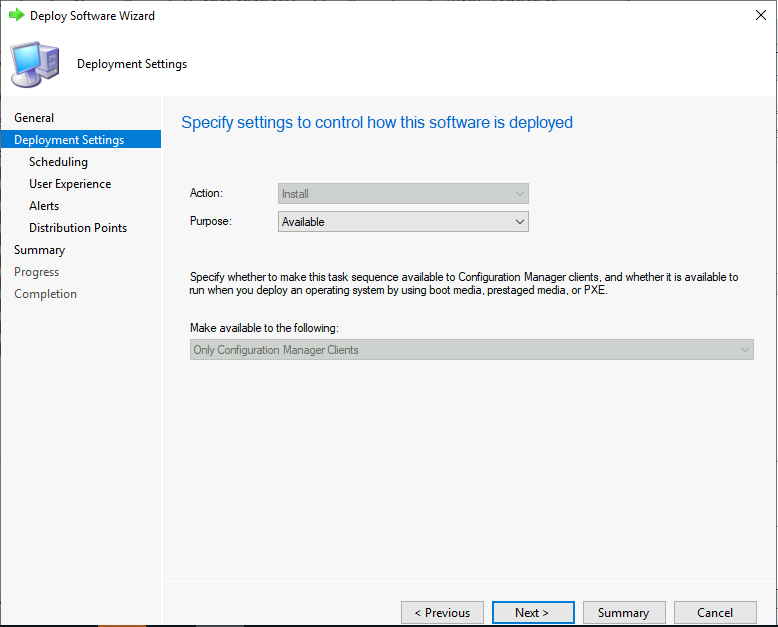Expand the Make available to the following dropdown

tap(471, 350)
